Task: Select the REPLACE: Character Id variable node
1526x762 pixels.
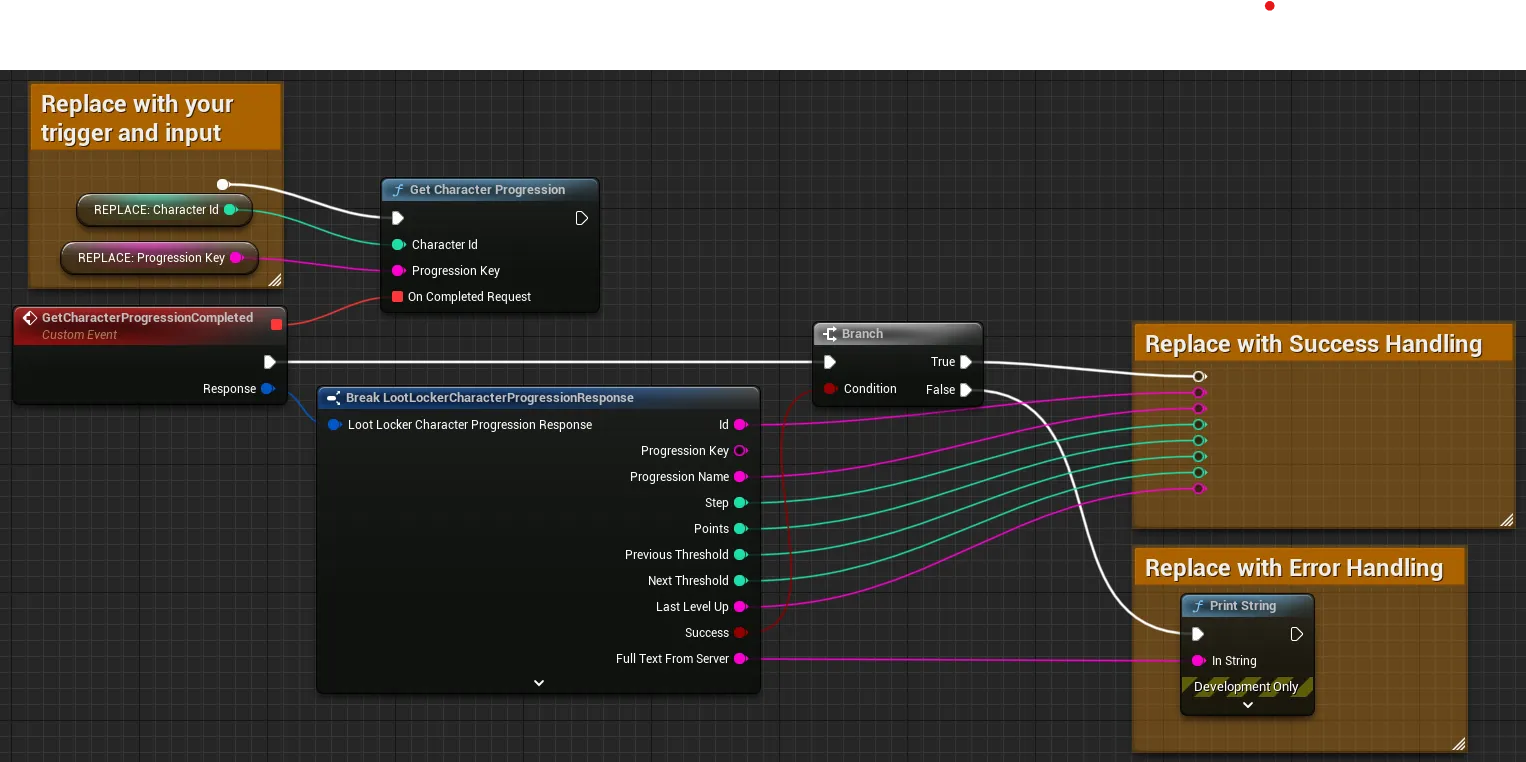Action: click(x=164, y=209)
